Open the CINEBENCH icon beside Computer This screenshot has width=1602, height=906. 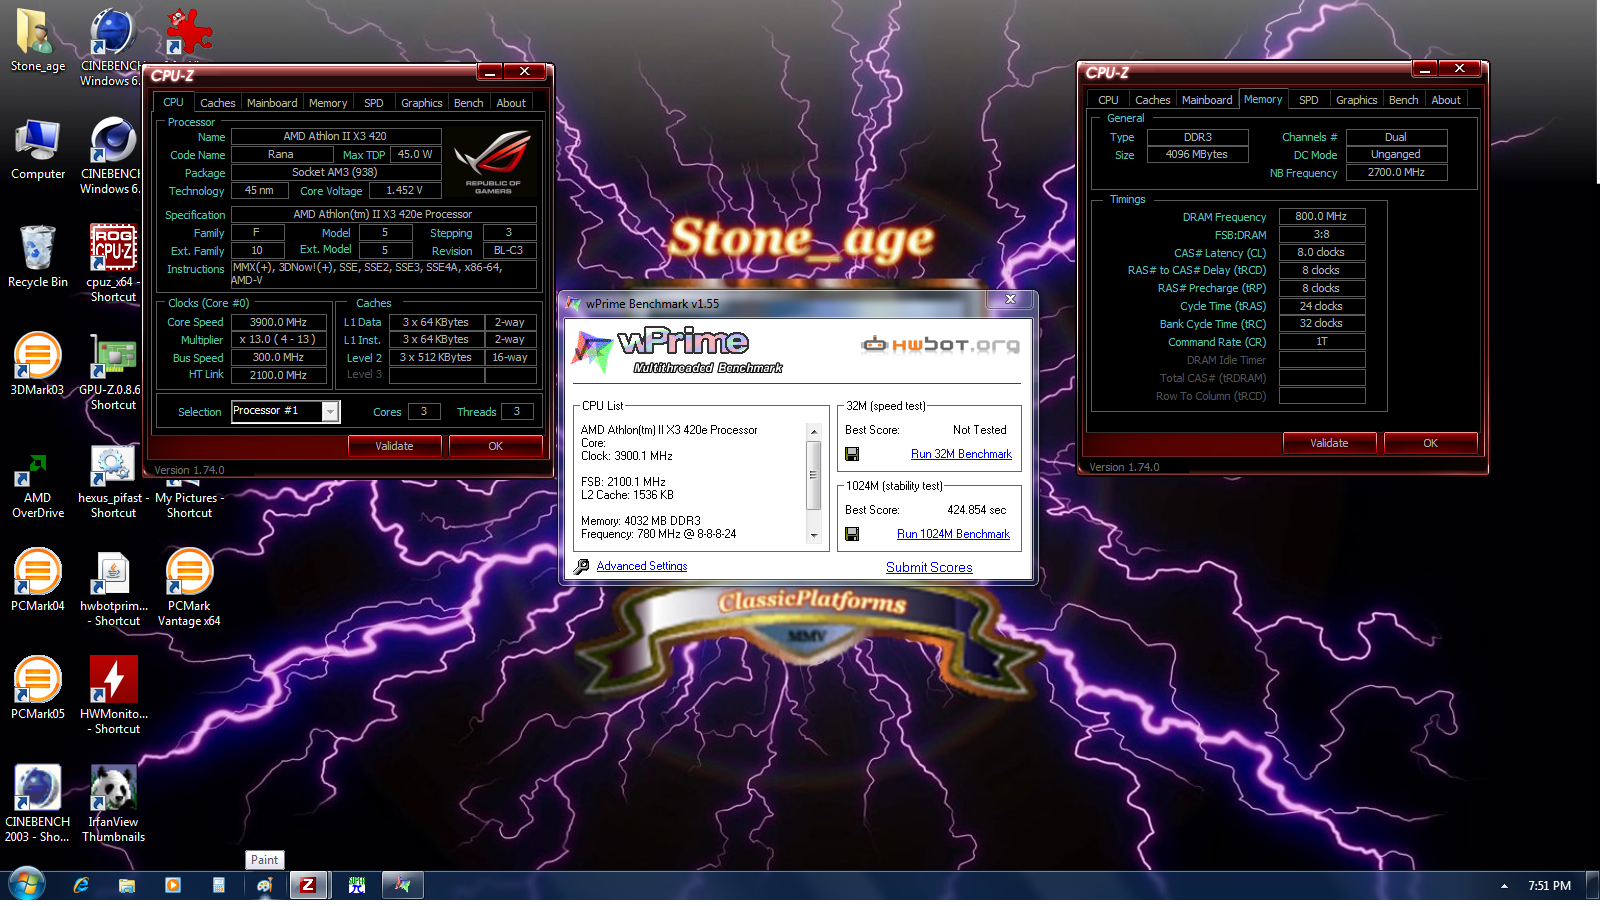[x=113, y=155]
